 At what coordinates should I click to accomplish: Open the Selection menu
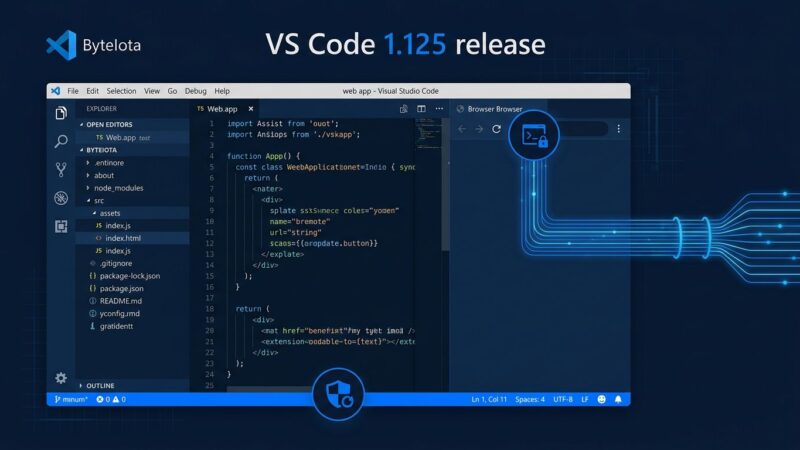point(121,91)
